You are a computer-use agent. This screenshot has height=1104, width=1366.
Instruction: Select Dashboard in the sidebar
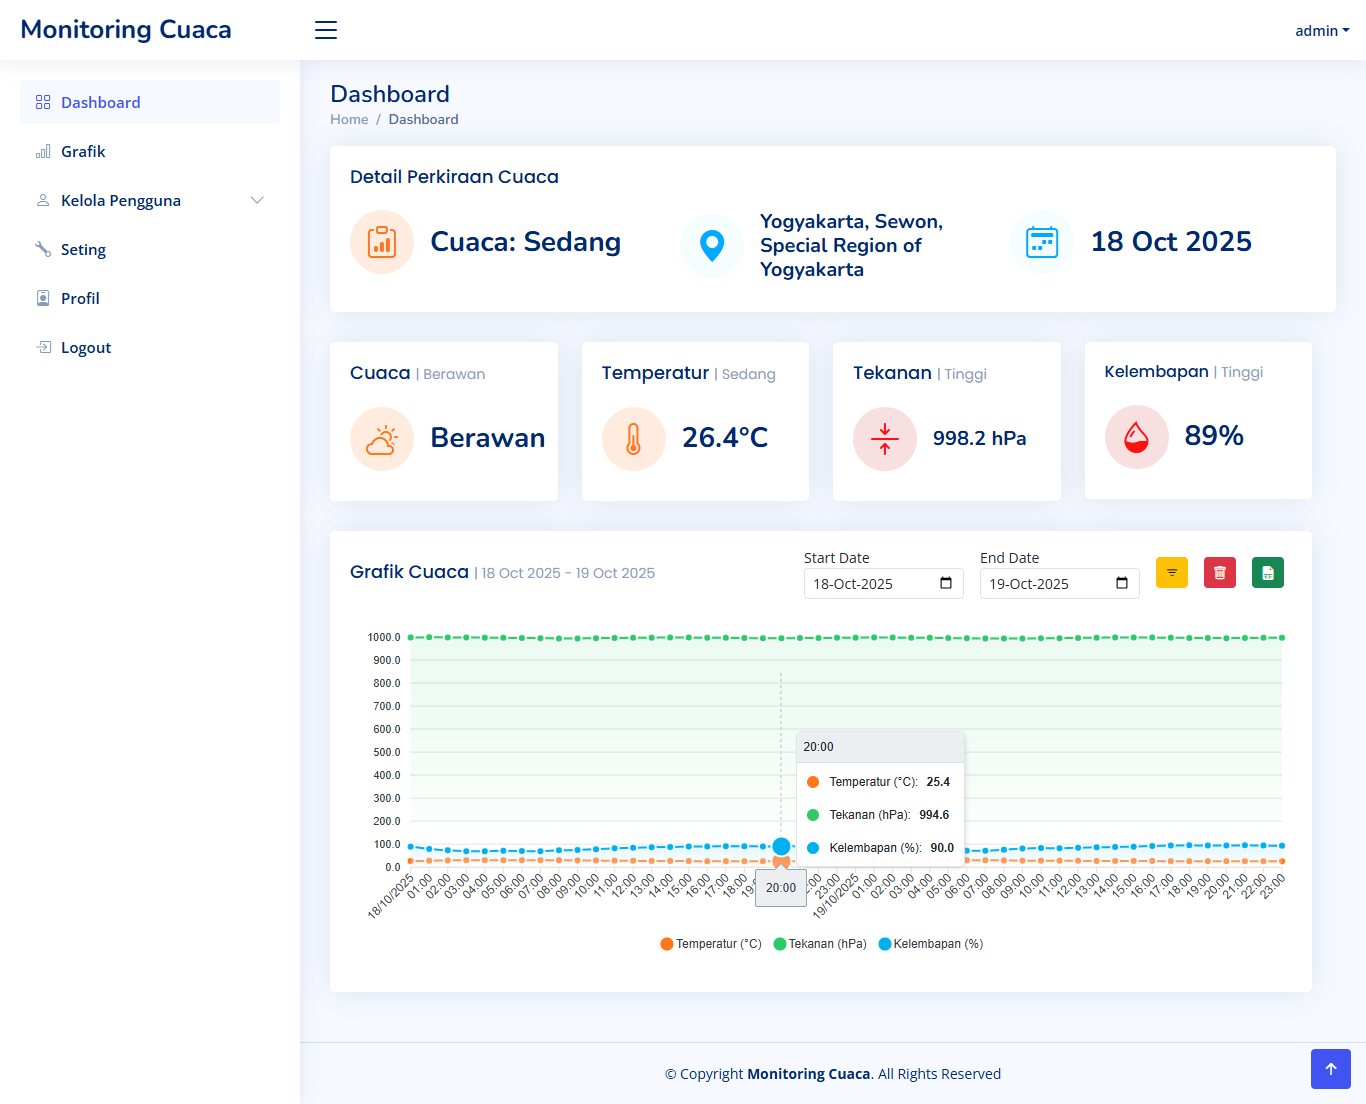(x=101, y=102)
